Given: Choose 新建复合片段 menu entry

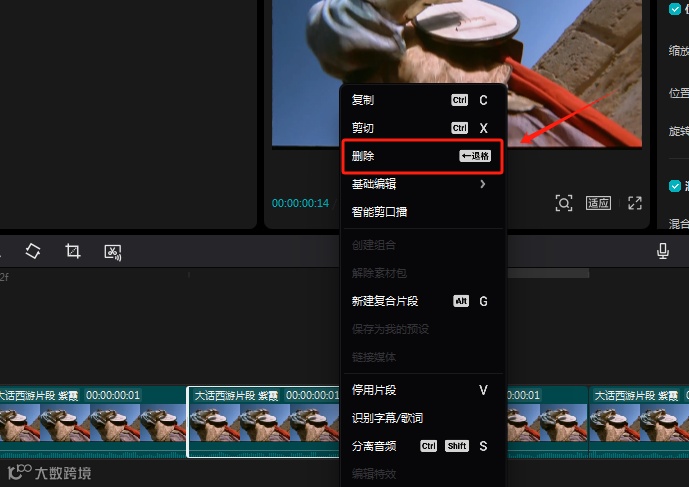Looking at the screenshot, I should click(423, 301).
